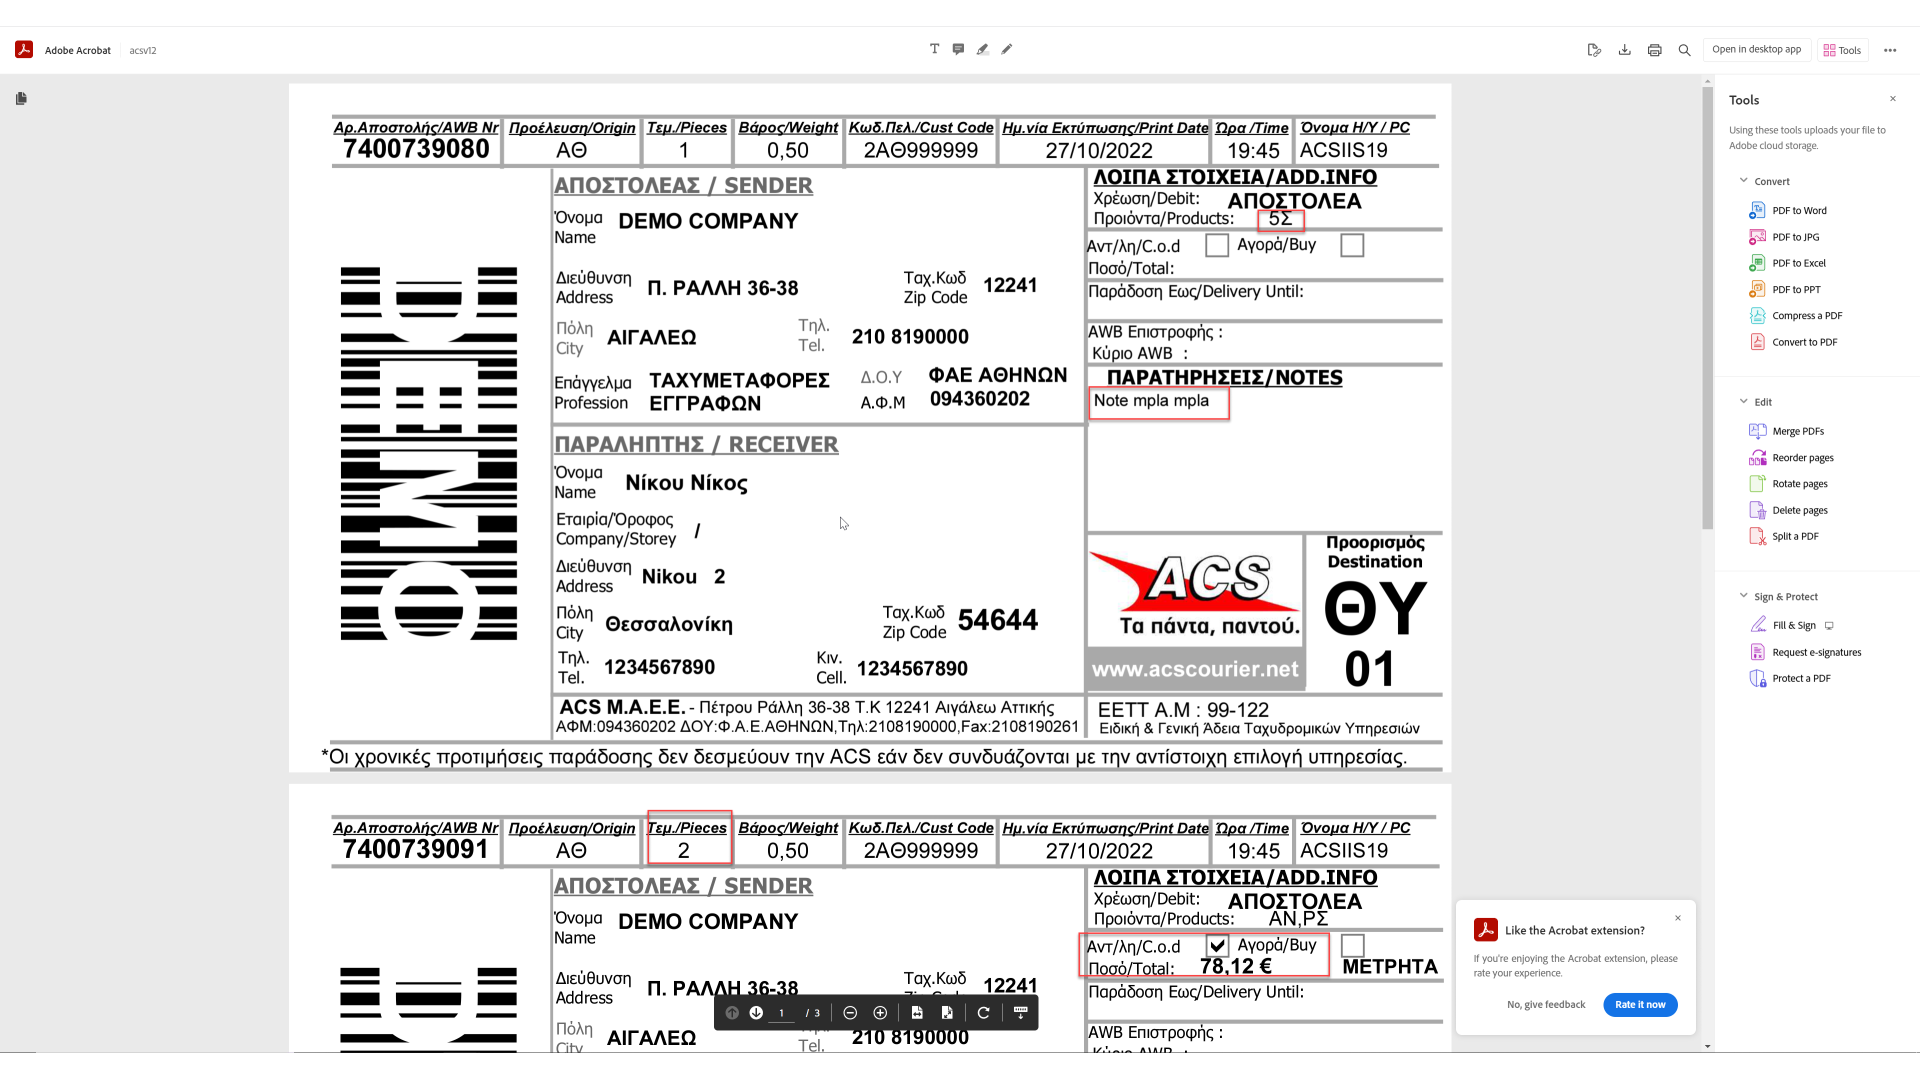The height and width of the screenshot is (1080, 1920).
Task: Toggle the first Αντ/λη/C.o.d checkbox
Action: tap(1216, 246)
